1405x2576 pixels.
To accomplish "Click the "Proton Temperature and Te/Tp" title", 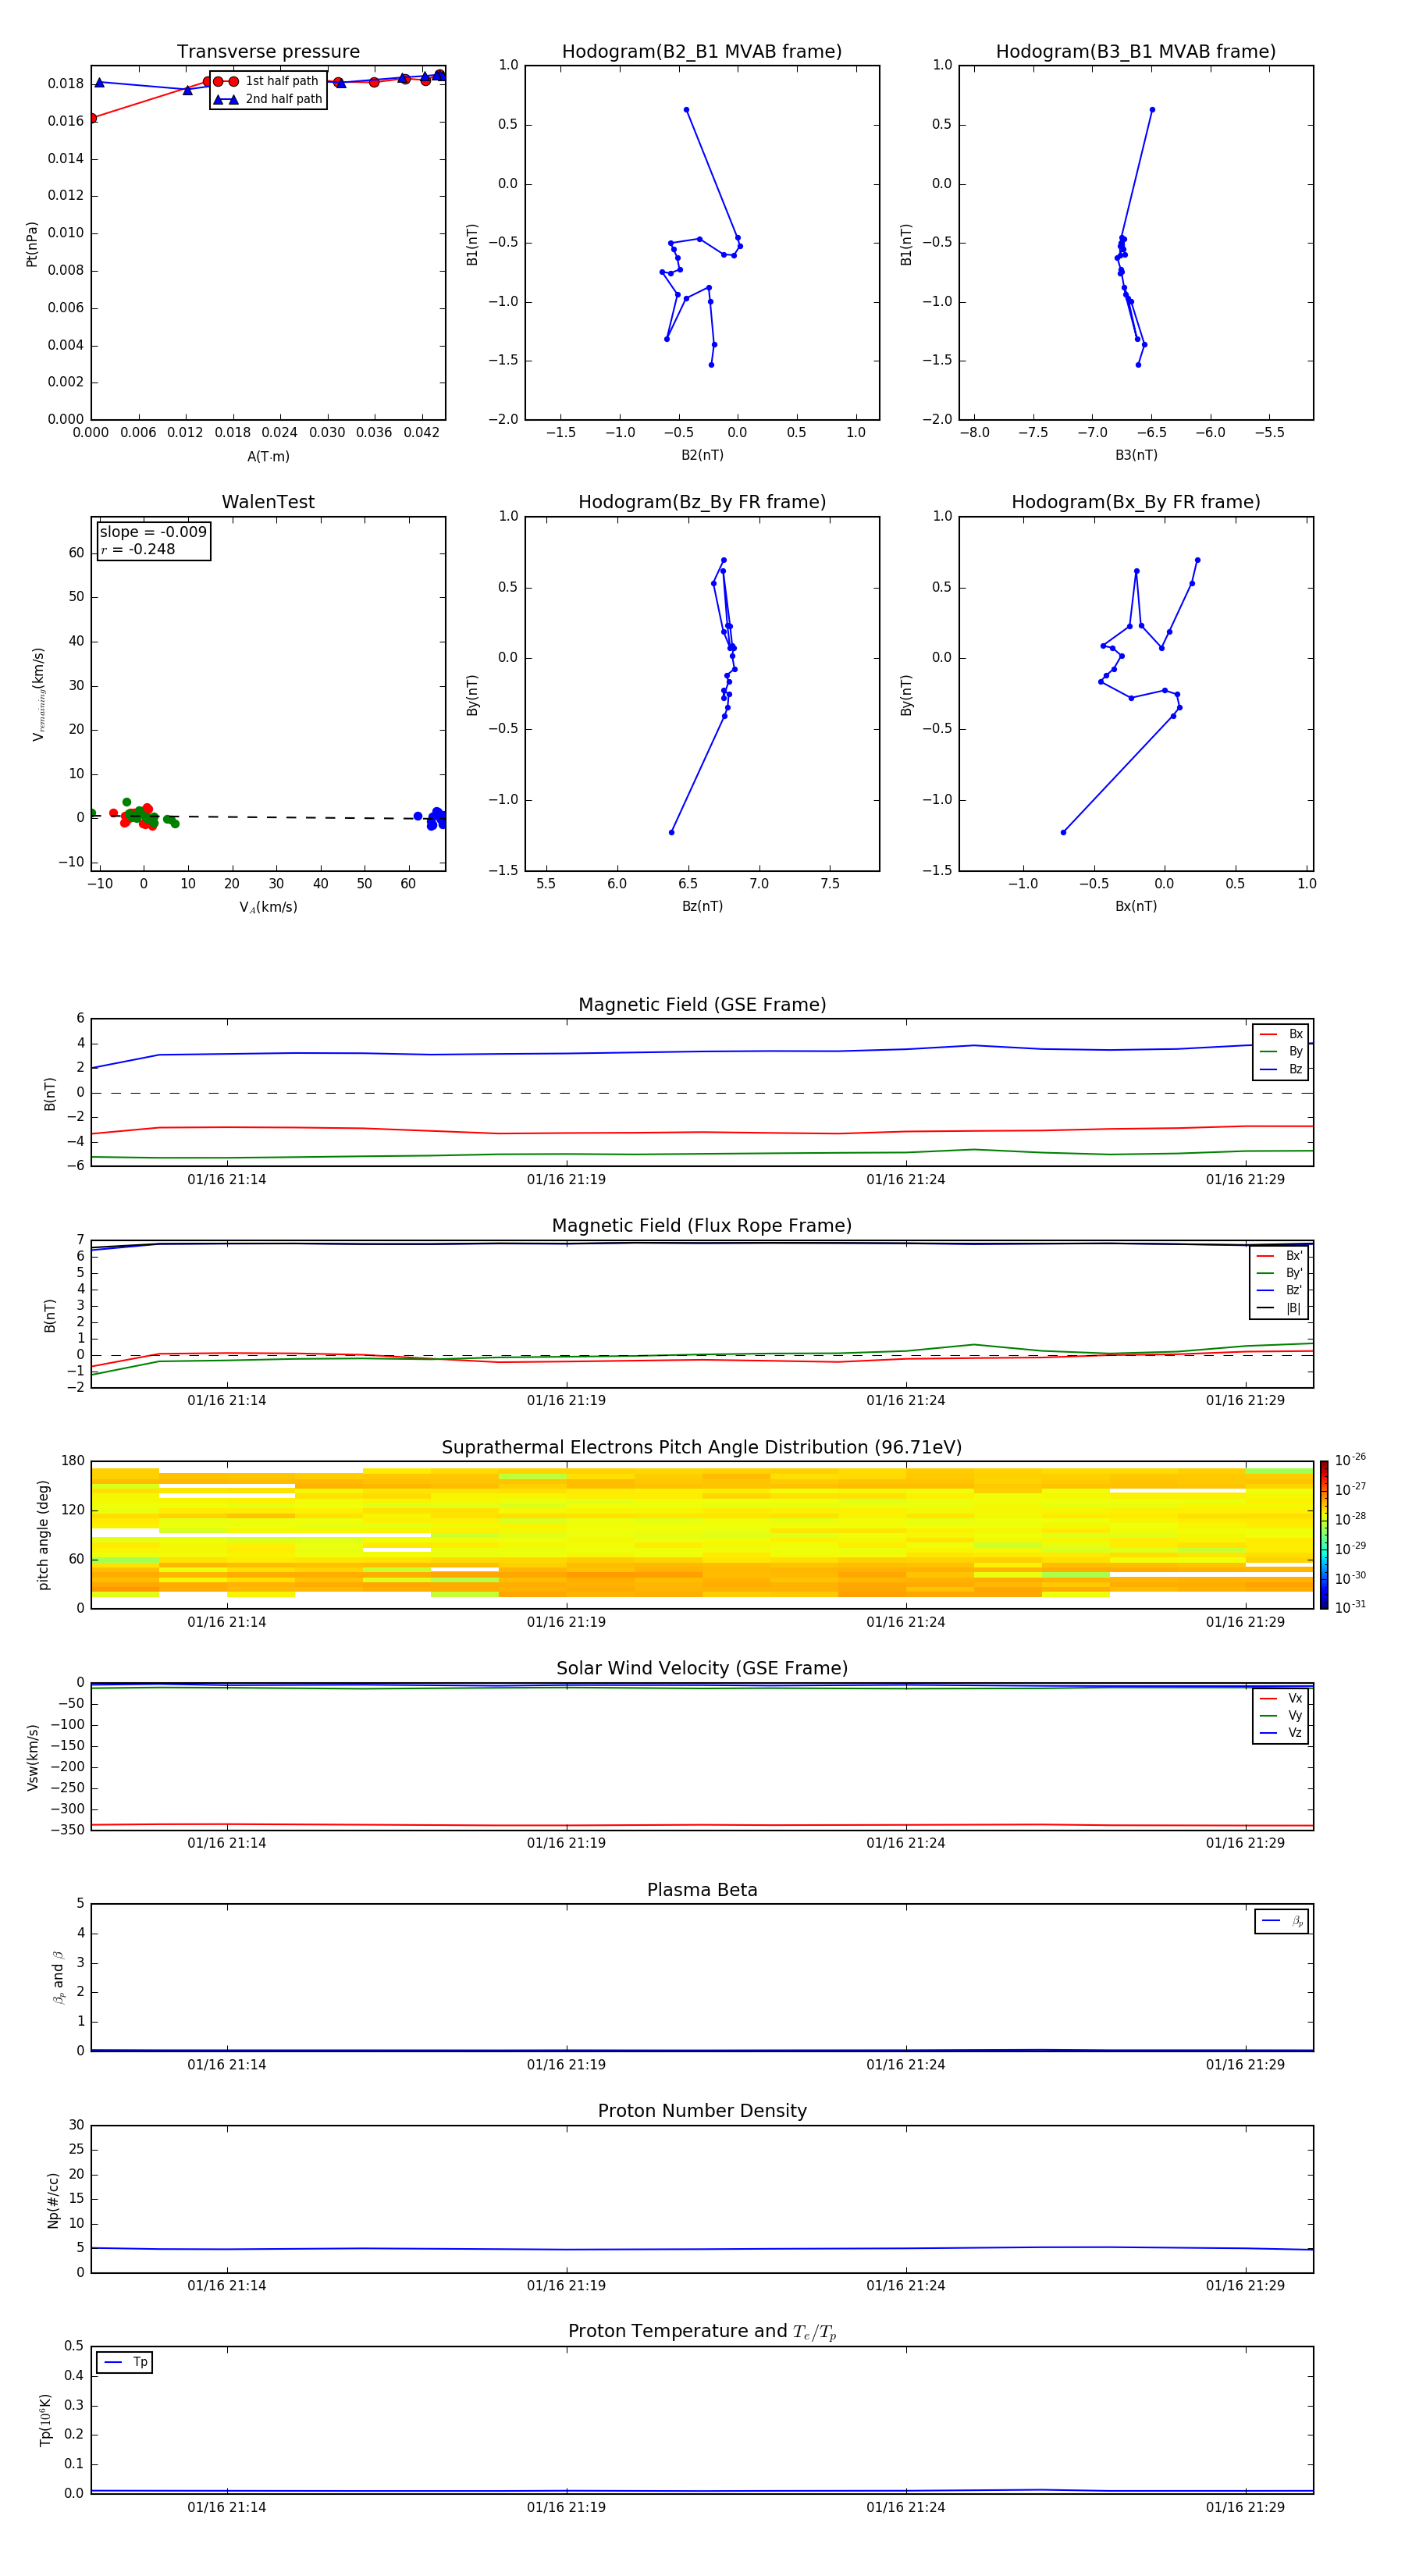I will [702, 2332].
